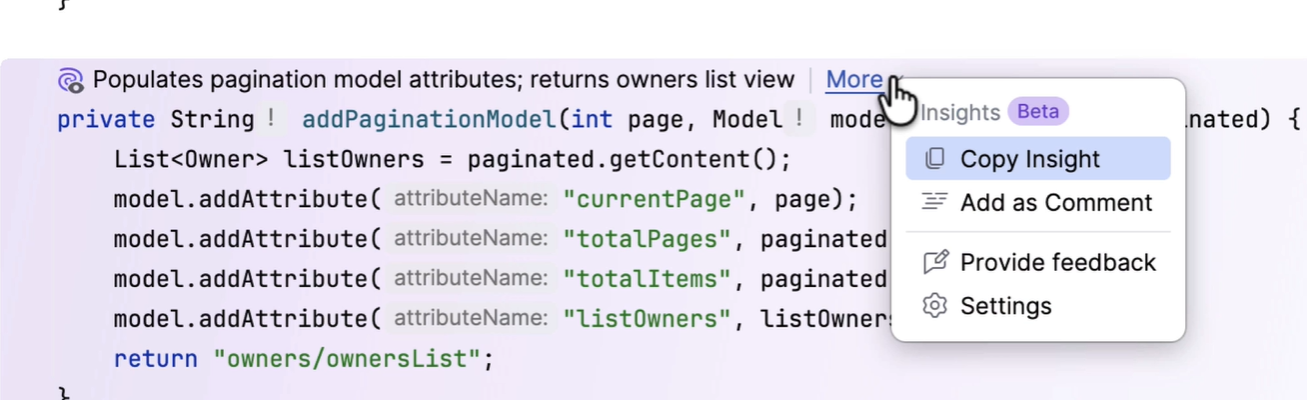Click the "listOwners" string literal
Viewport: 1307px width, 400px height.
pos(647,320)
